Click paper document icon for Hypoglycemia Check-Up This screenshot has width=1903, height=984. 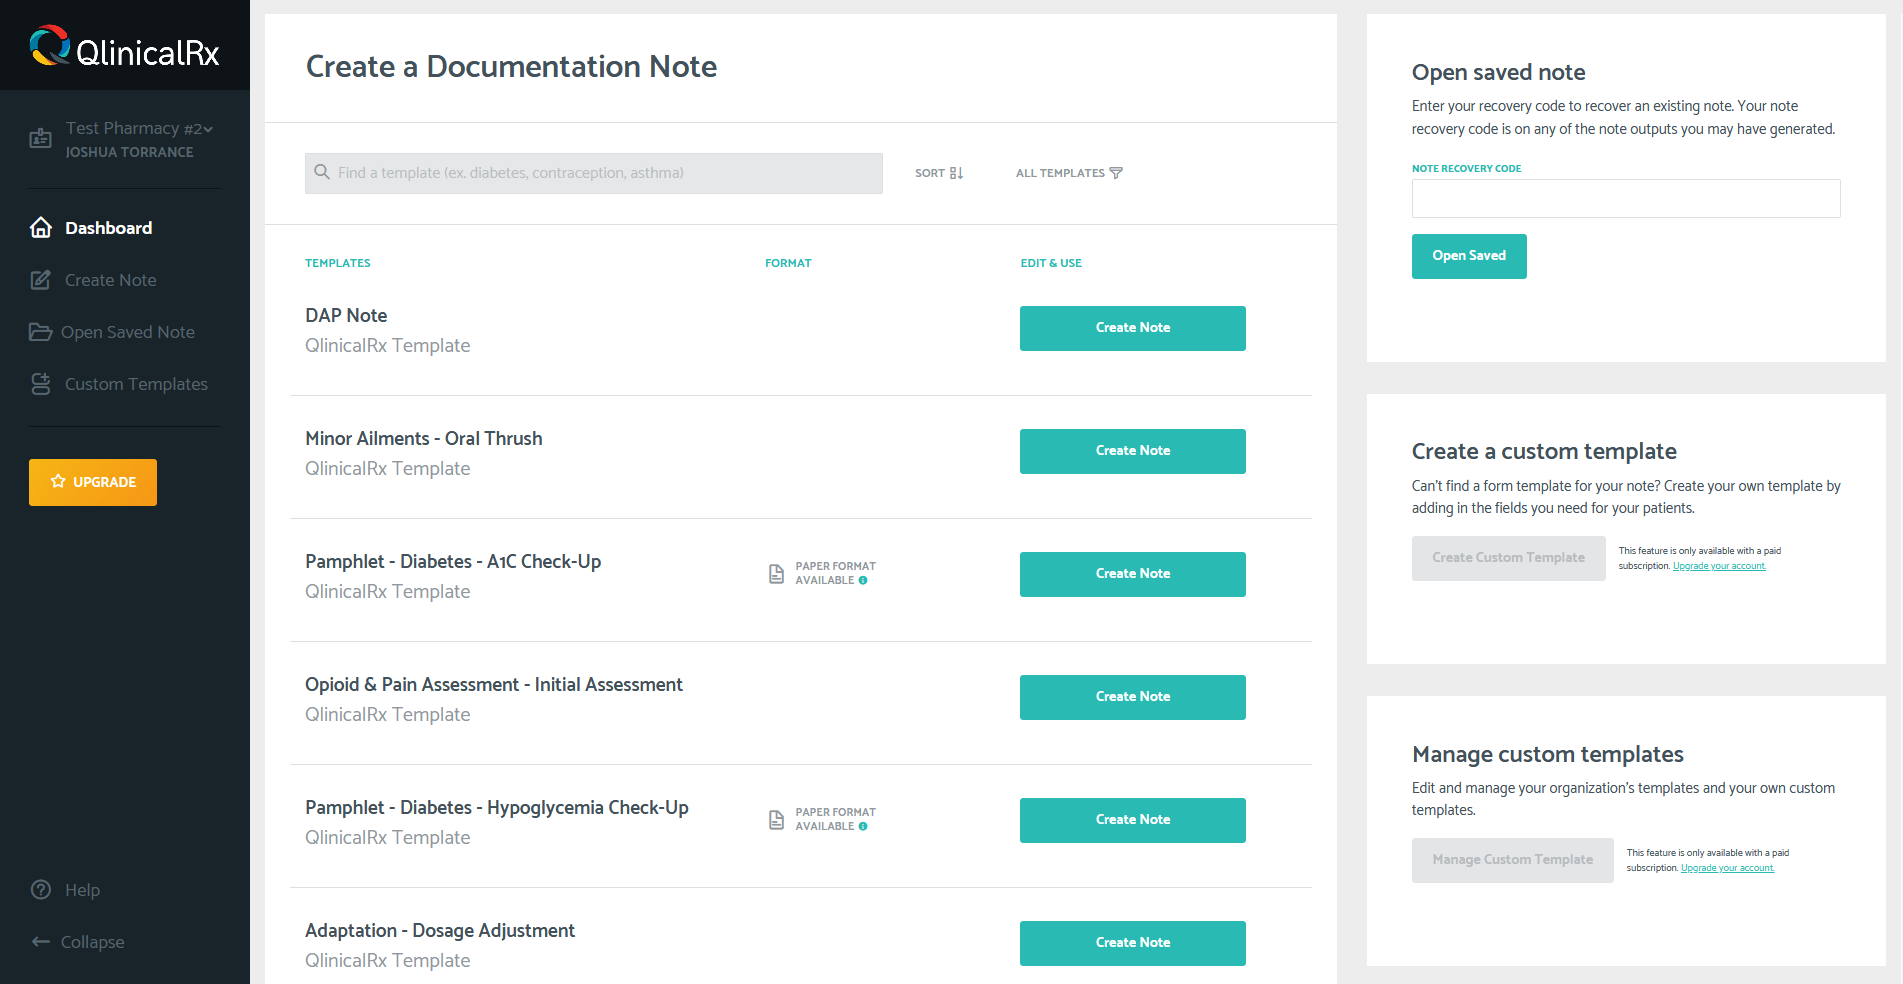[x=776, y=820]
